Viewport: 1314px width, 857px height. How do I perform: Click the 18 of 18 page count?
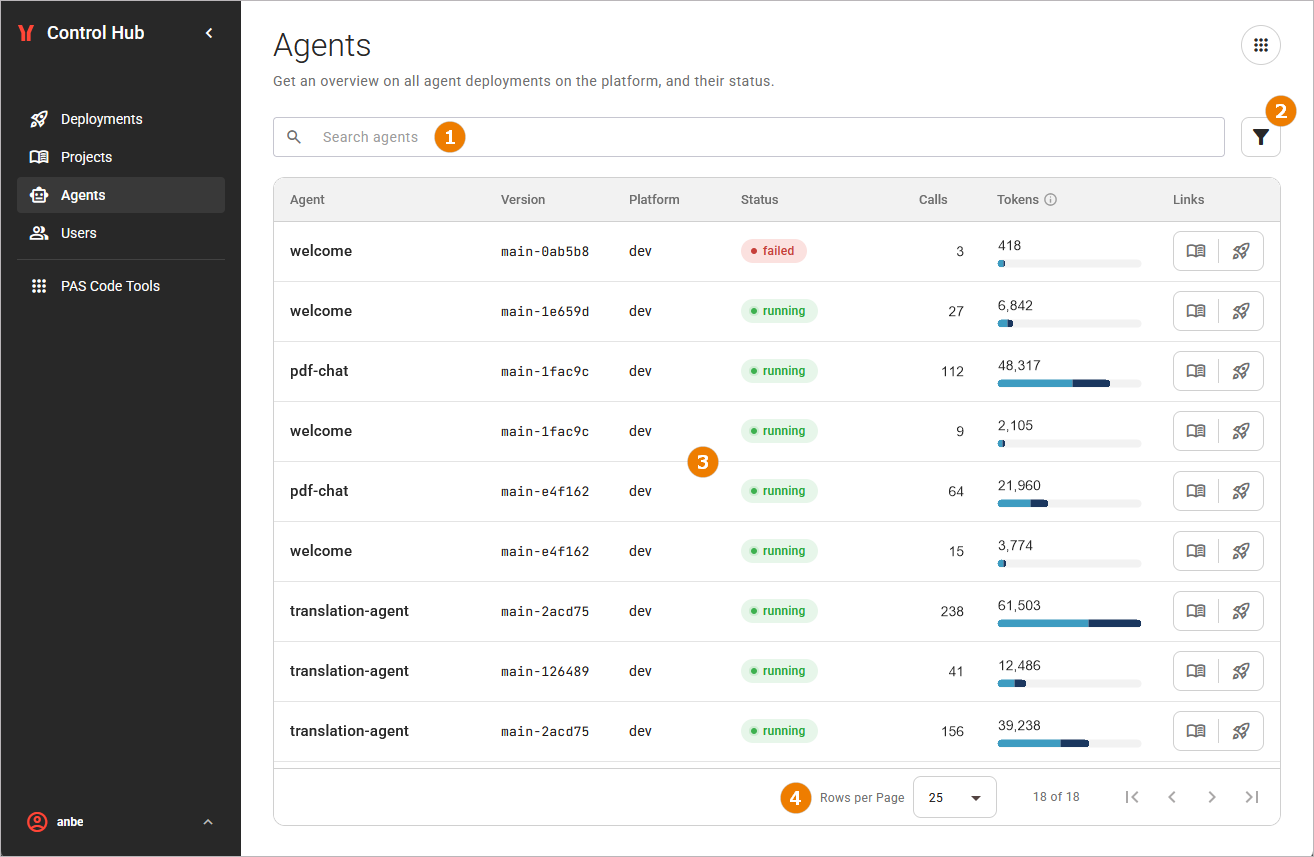tap(1056, 797)
